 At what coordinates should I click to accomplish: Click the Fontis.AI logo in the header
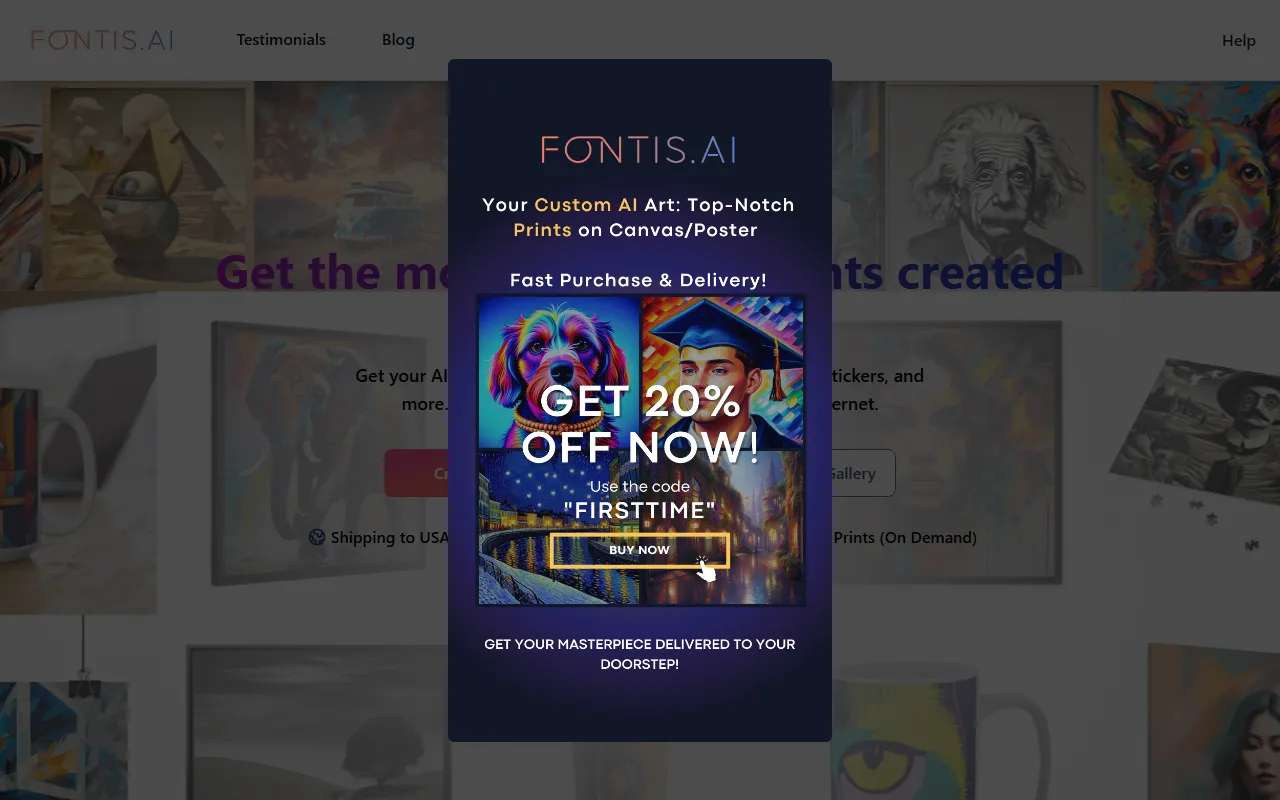tap(102, 40)
